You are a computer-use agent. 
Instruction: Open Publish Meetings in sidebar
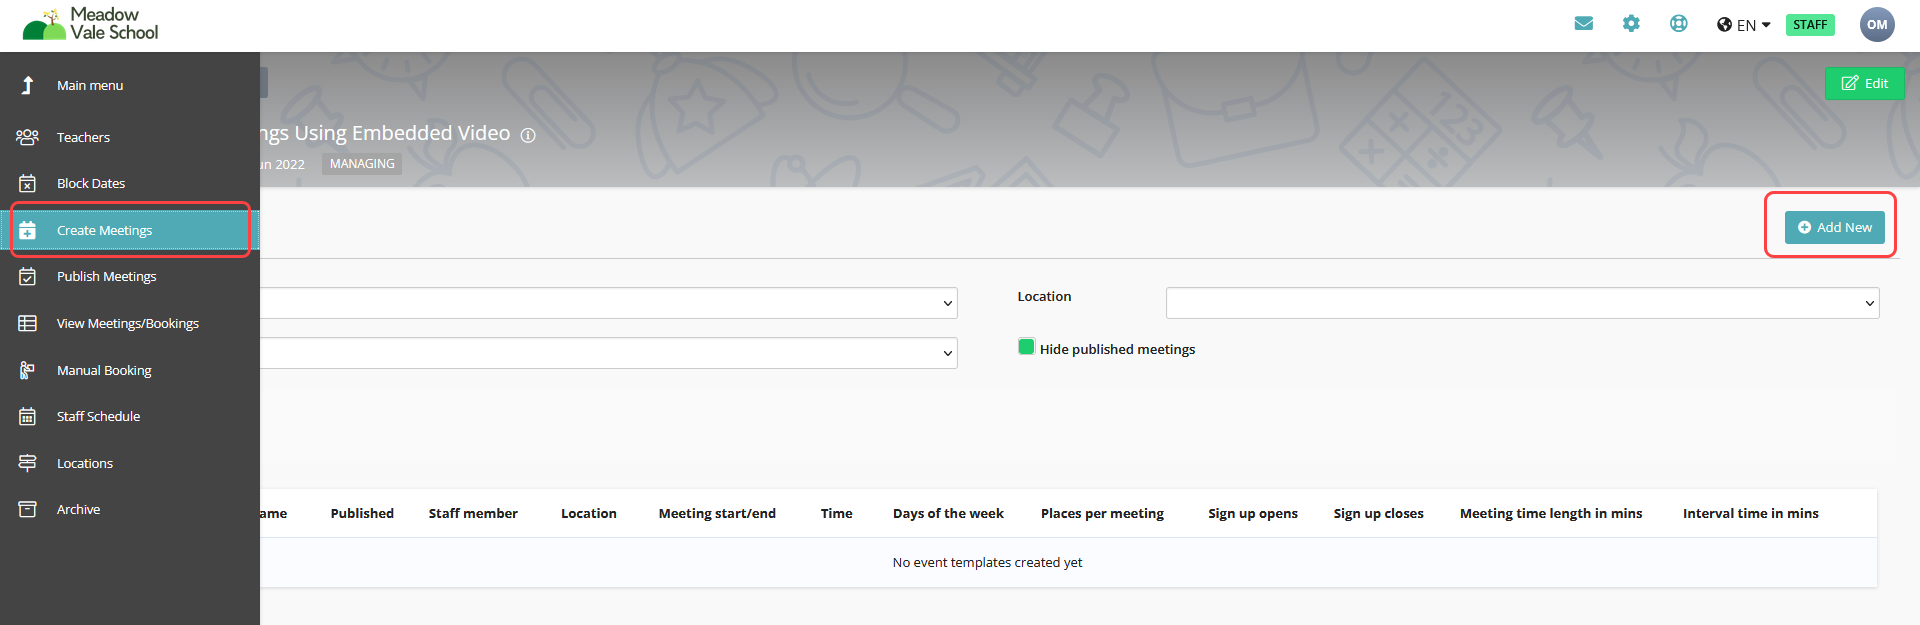pos(106,277)
